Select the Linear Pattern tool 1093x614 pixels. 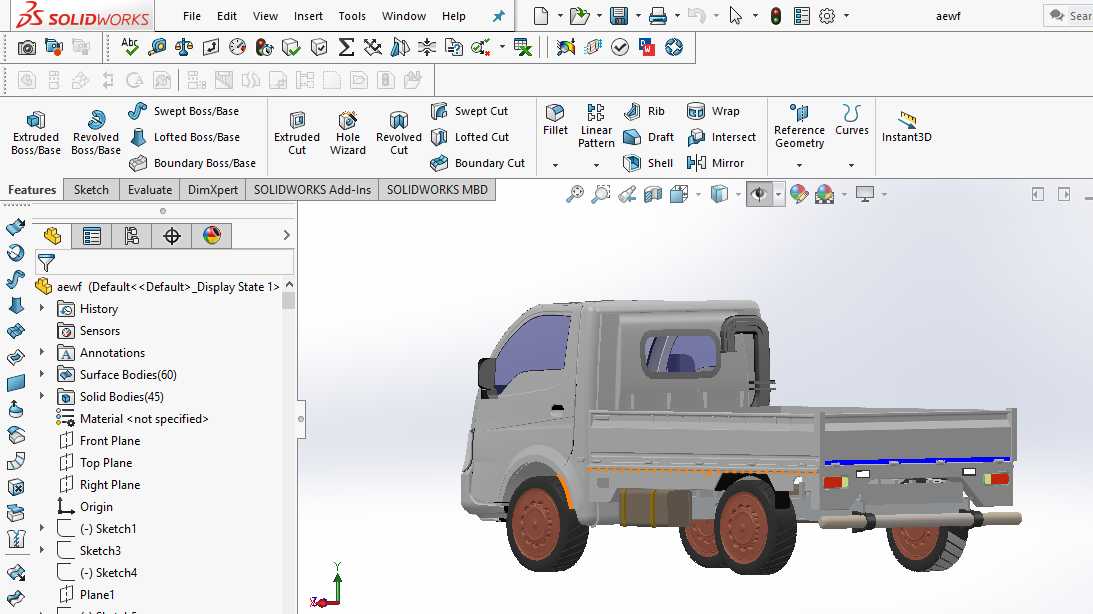[x=596, y=126]
